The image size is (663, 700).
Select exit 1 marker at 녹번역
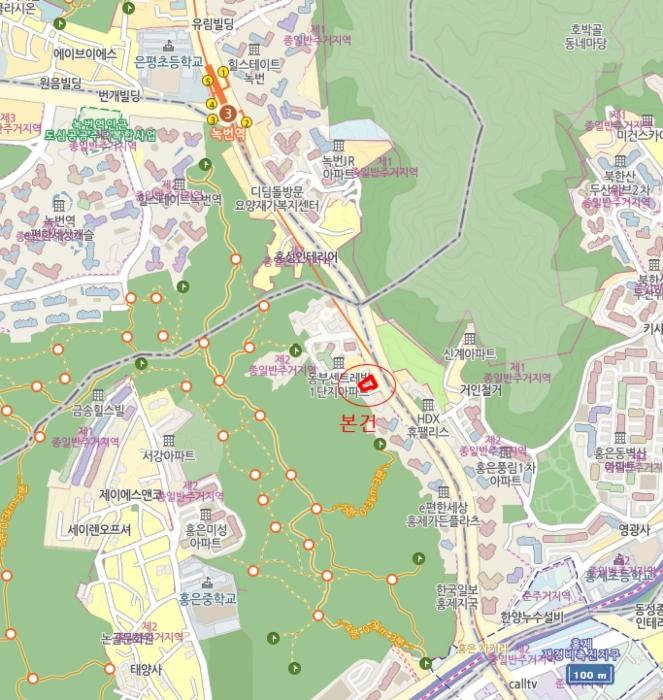223,71
